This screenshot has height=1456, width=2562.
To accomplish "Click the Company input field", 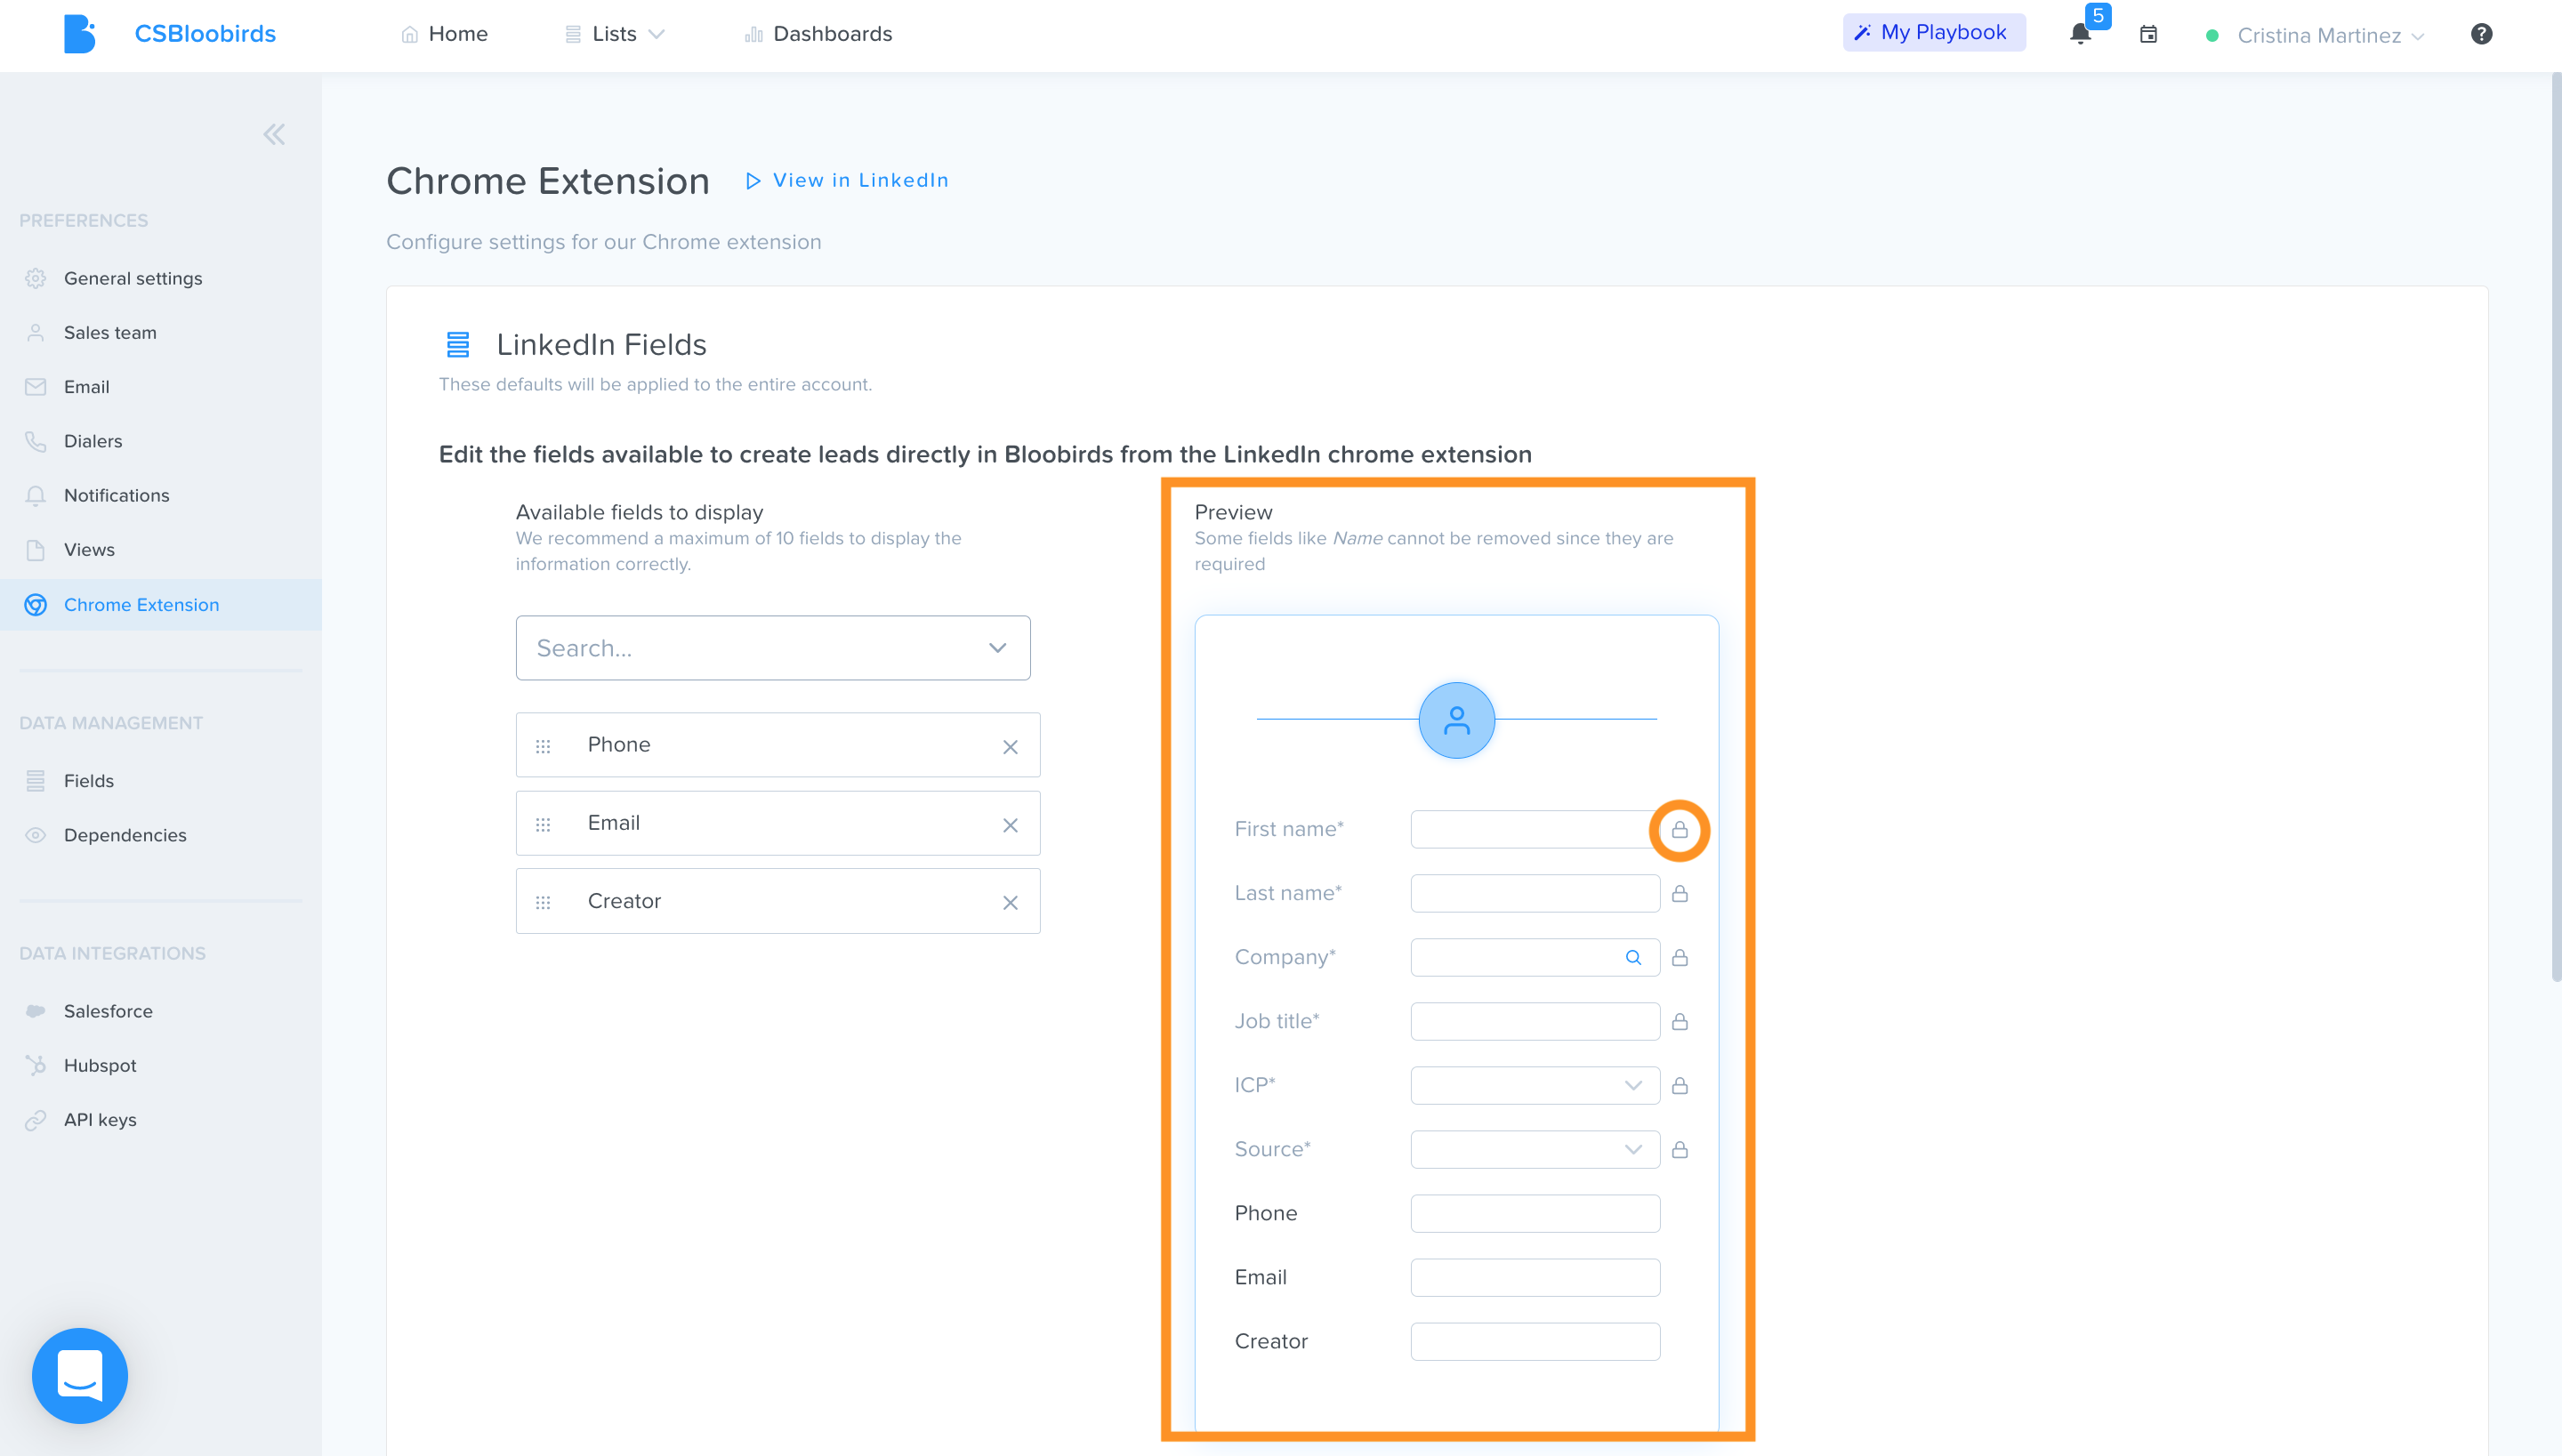I will [1535, 957].
